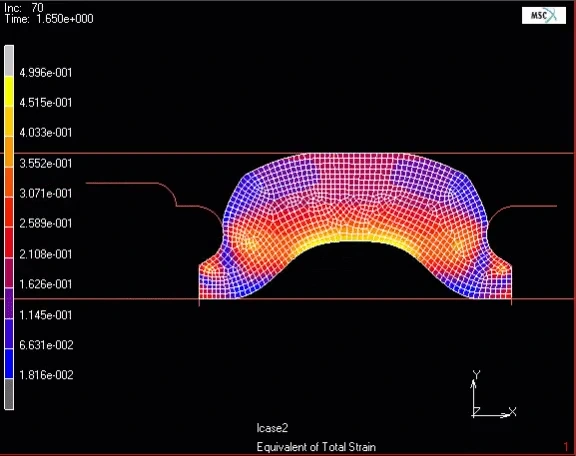This screenshot has height=456, width=576.
Task: Select the blue 1.816e-002 legend color band
Action: click(x=9, y=364)
